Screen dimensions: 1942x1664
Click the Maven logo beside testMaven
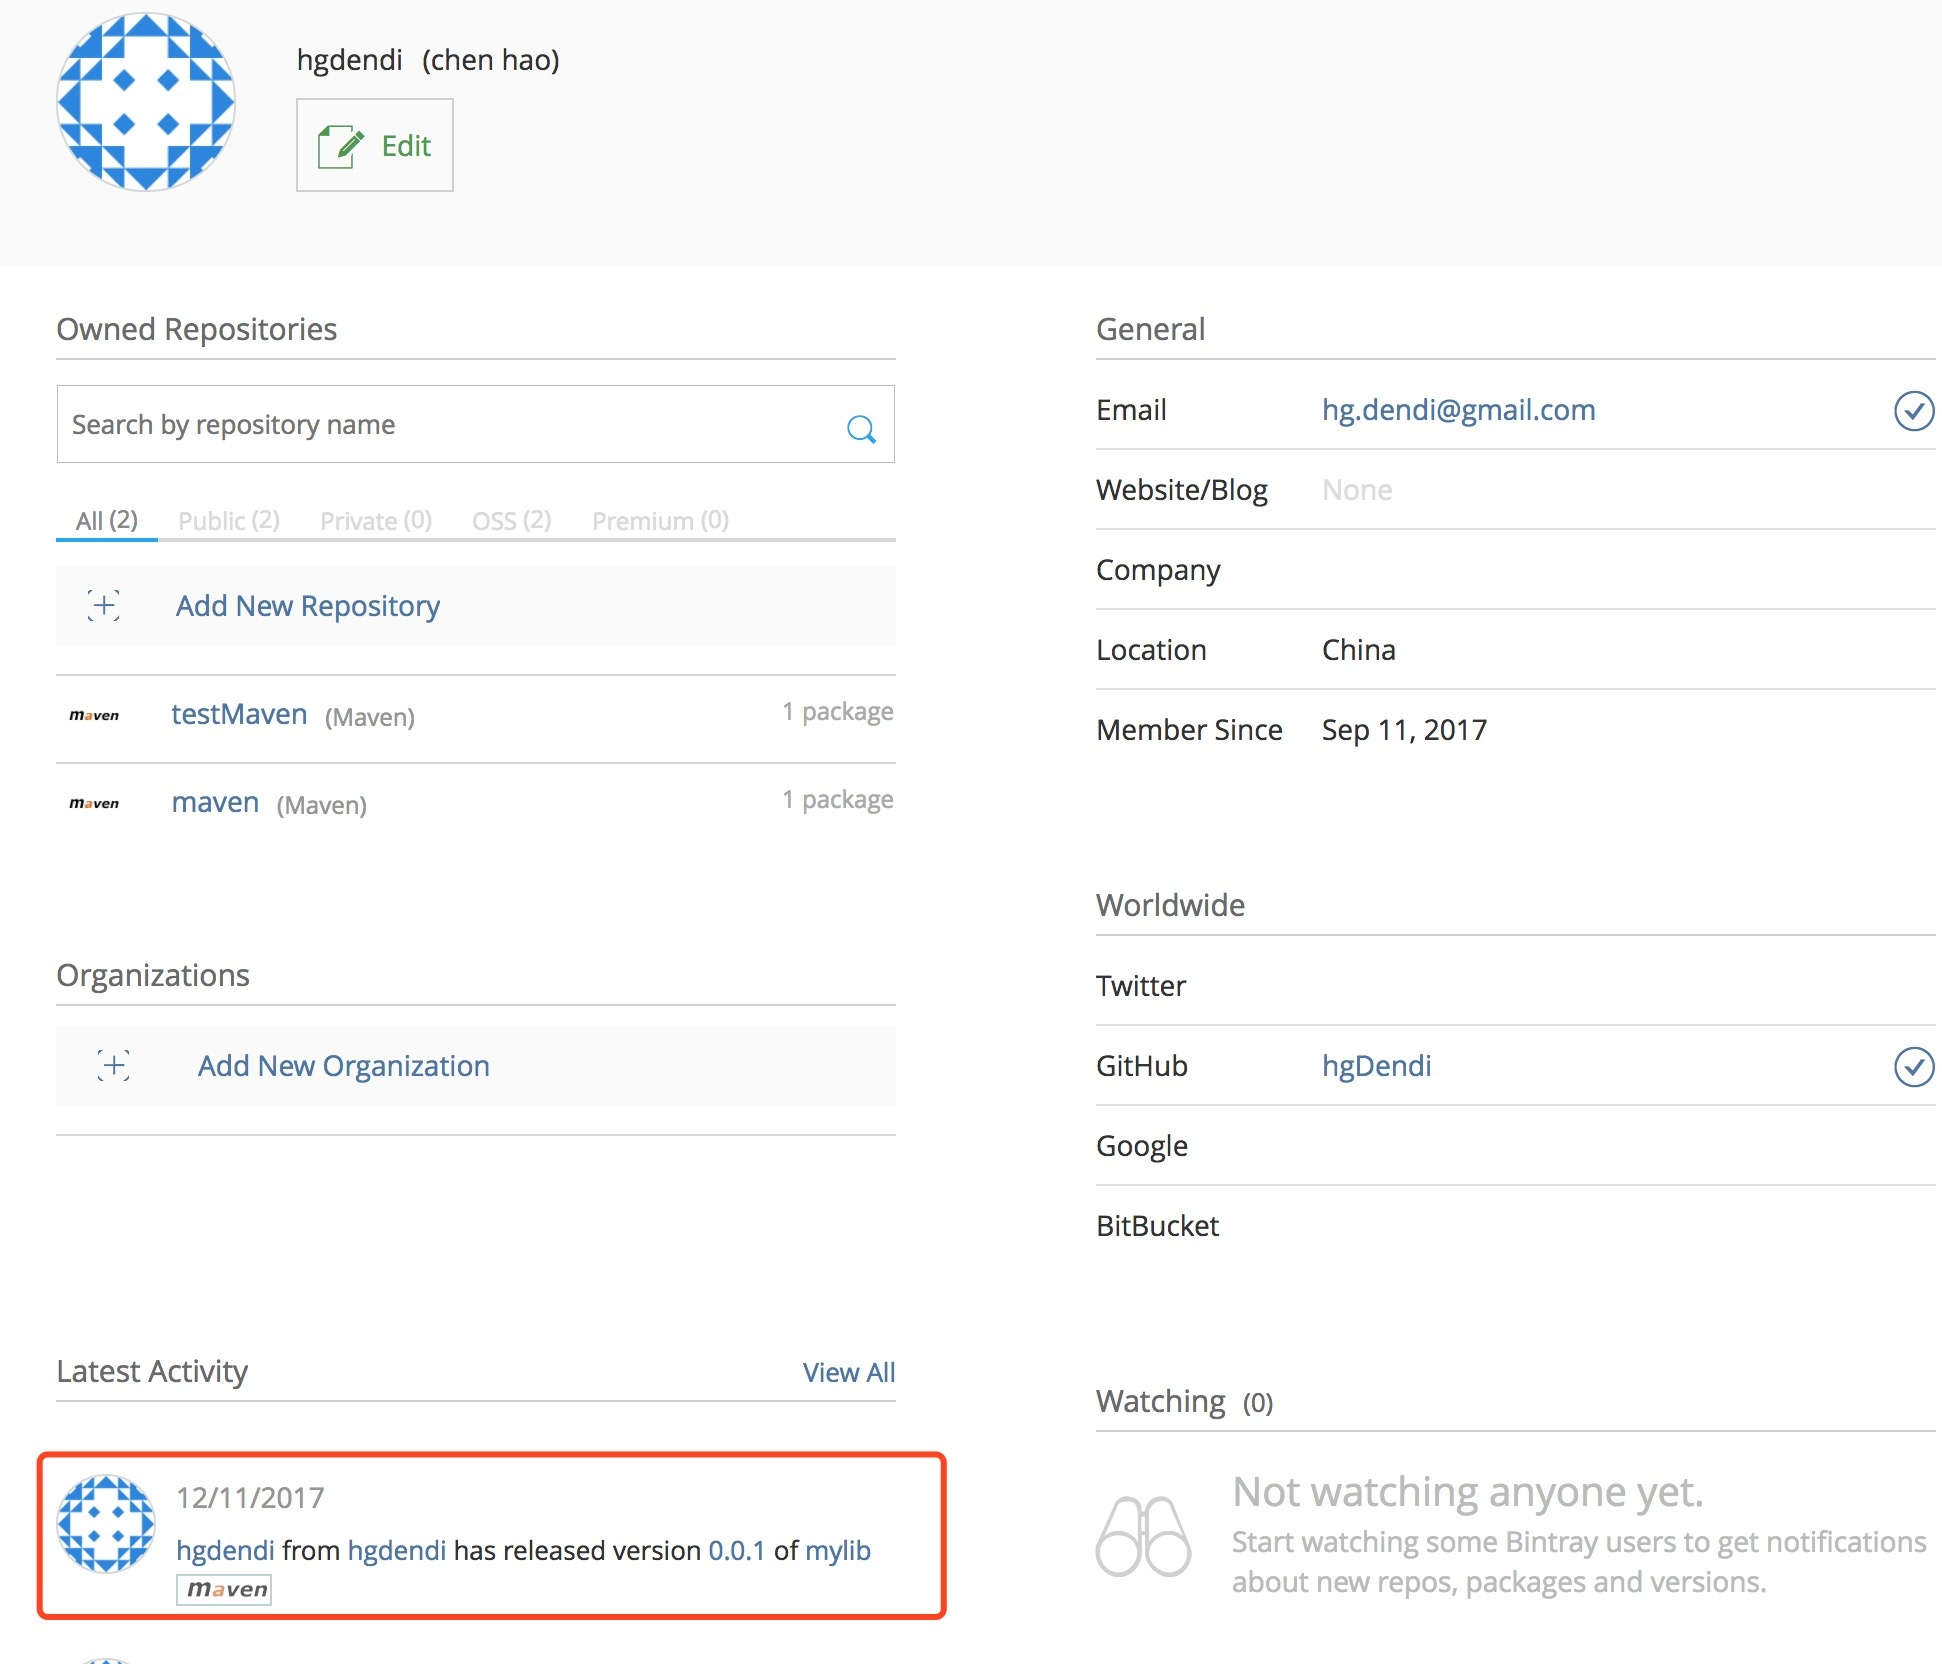coord(94,716)
